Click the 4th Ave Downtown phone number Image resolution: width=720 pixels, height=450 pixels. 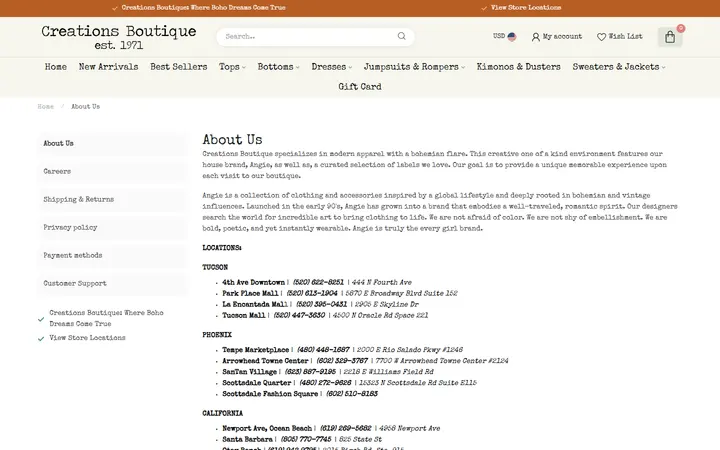pos(318,282)
